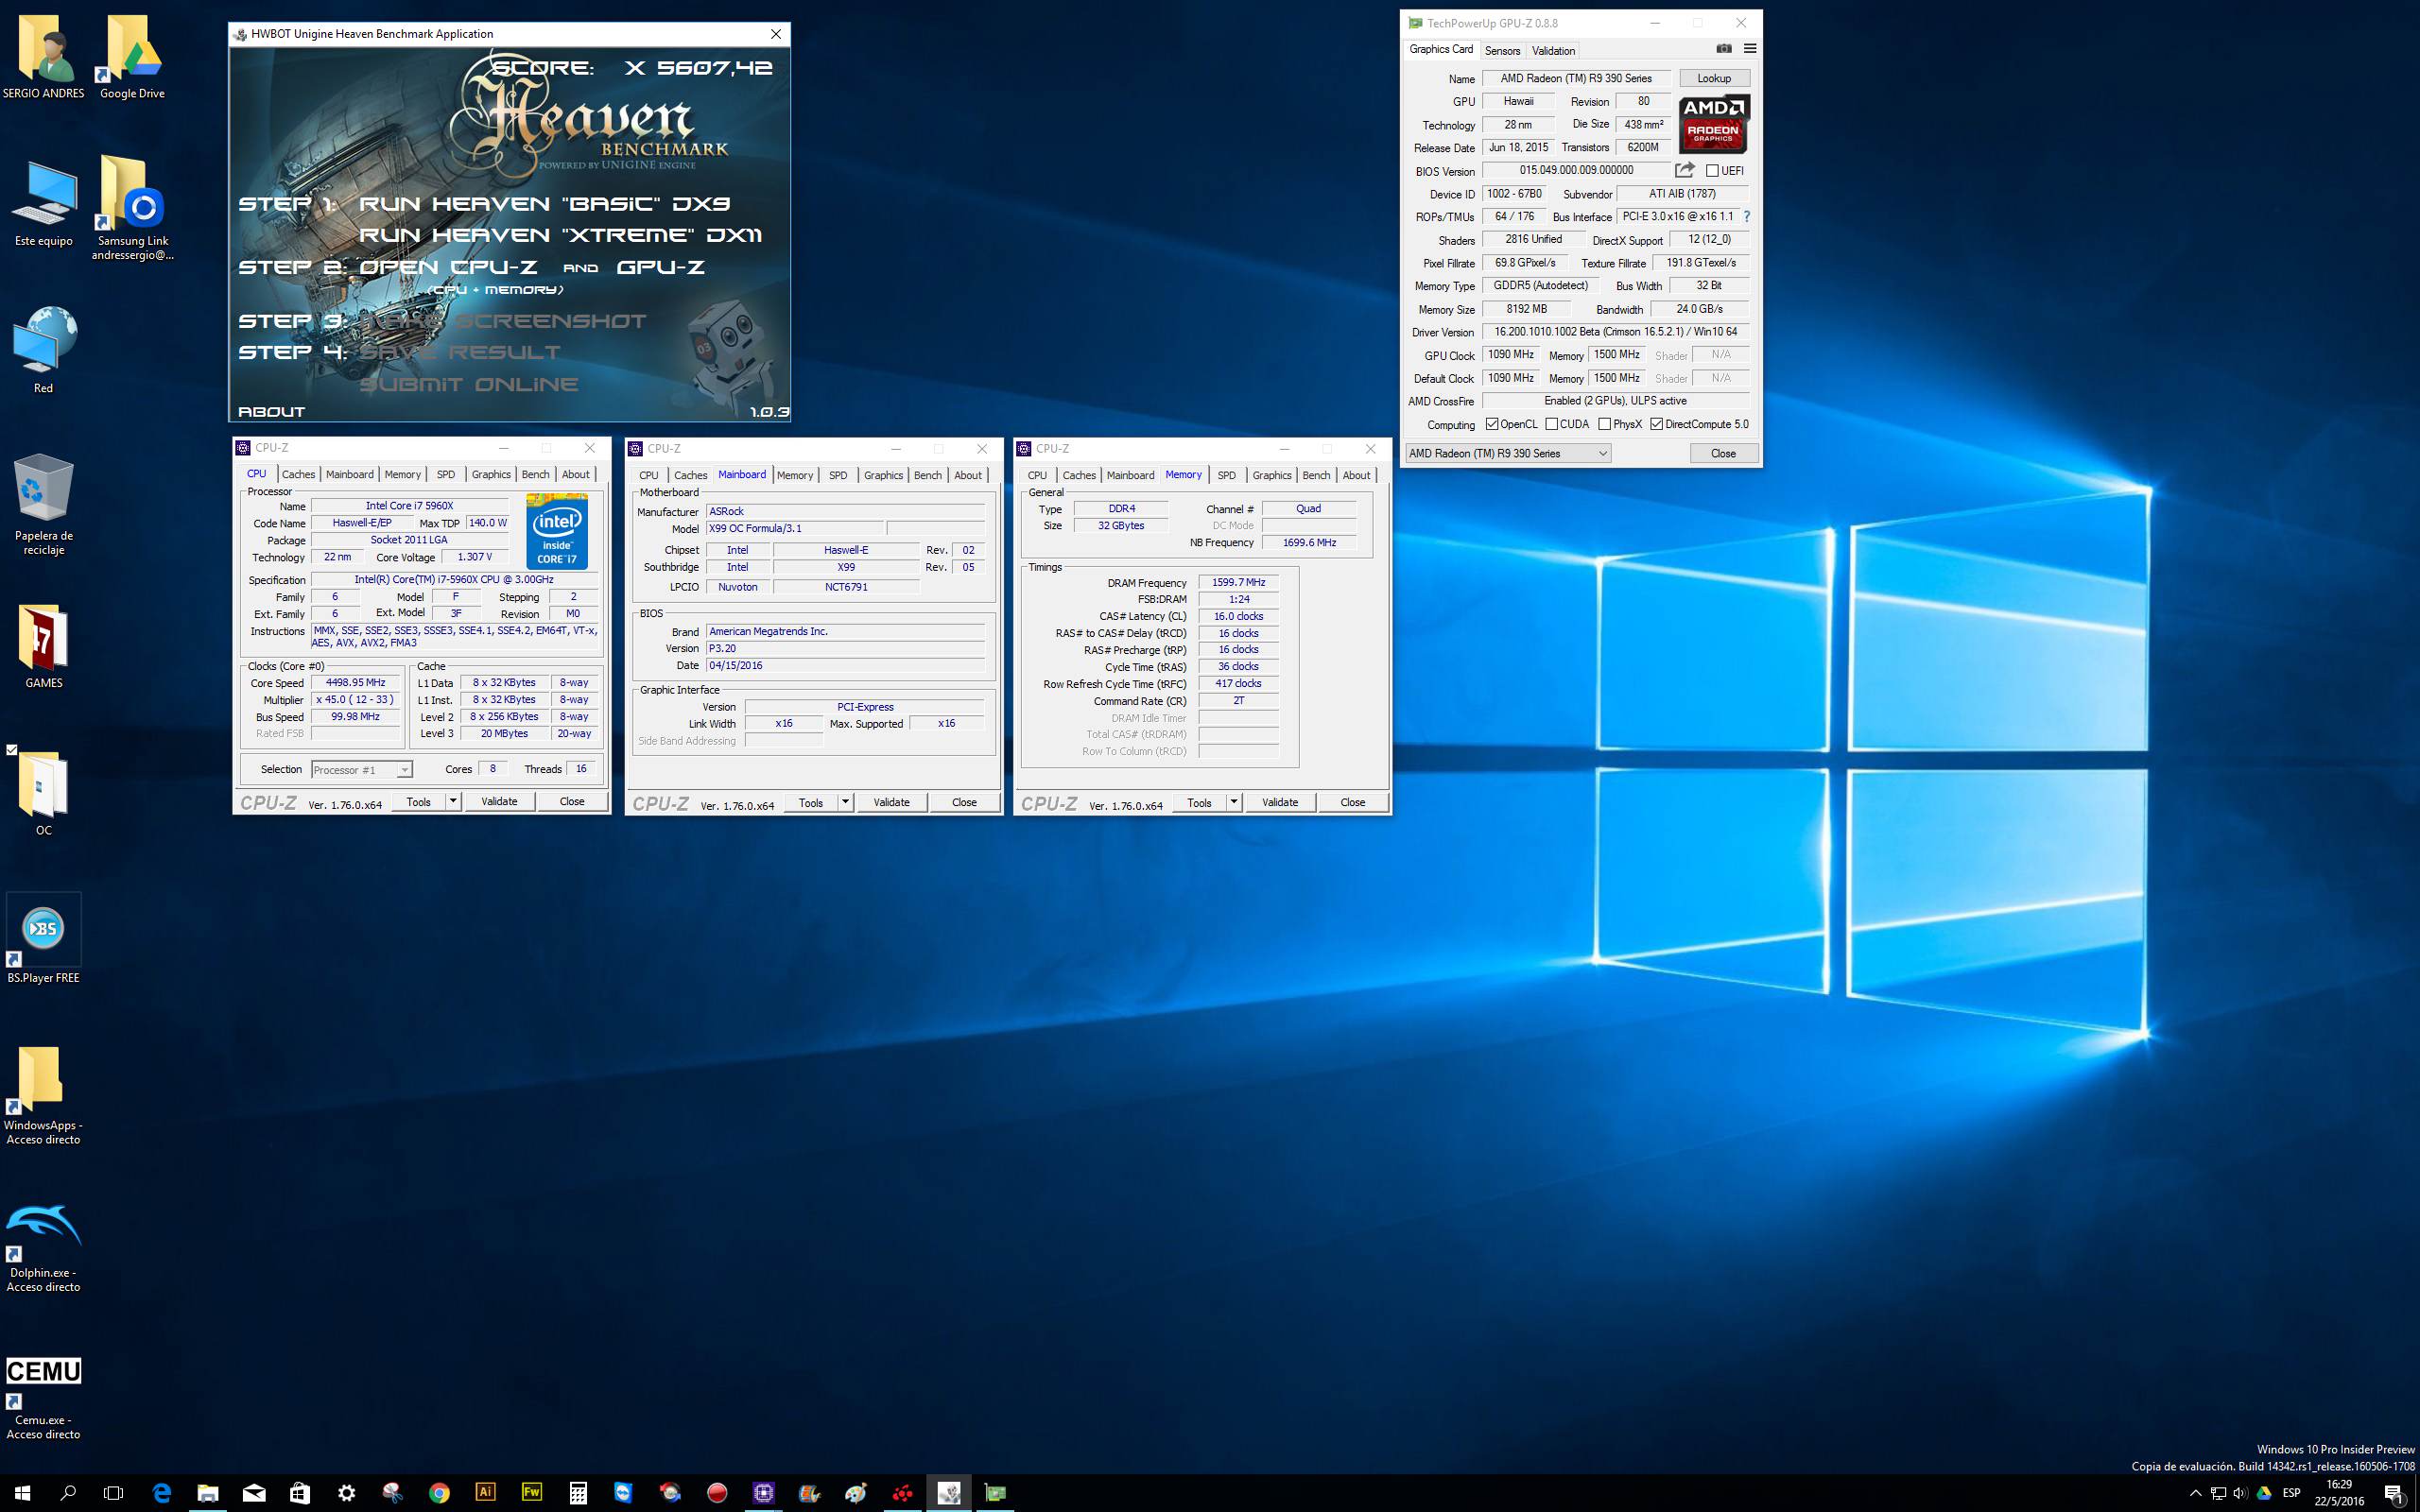Open the Processor #1 selection dropdown
The height and width of the screenshot is (1512, 2420).
pyautogui.click(x=361, y=769)
